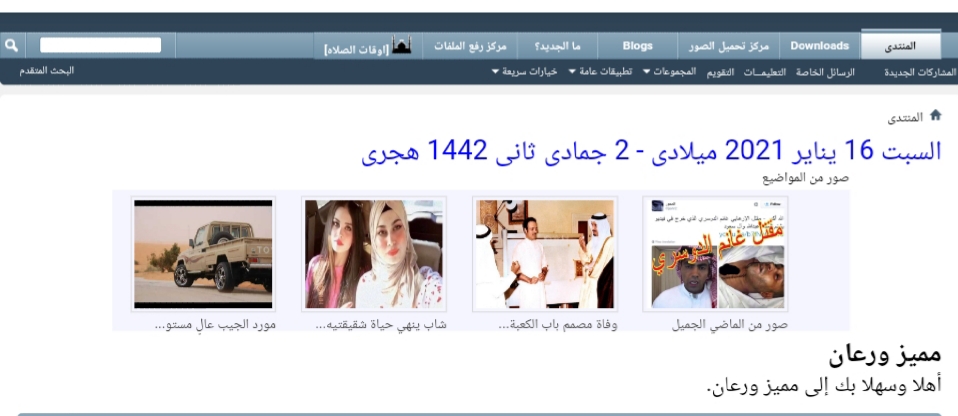The width and height of the screenshot is (958, 416).
Task: Click the البحث المتقدم link
Action: (48, 71)
